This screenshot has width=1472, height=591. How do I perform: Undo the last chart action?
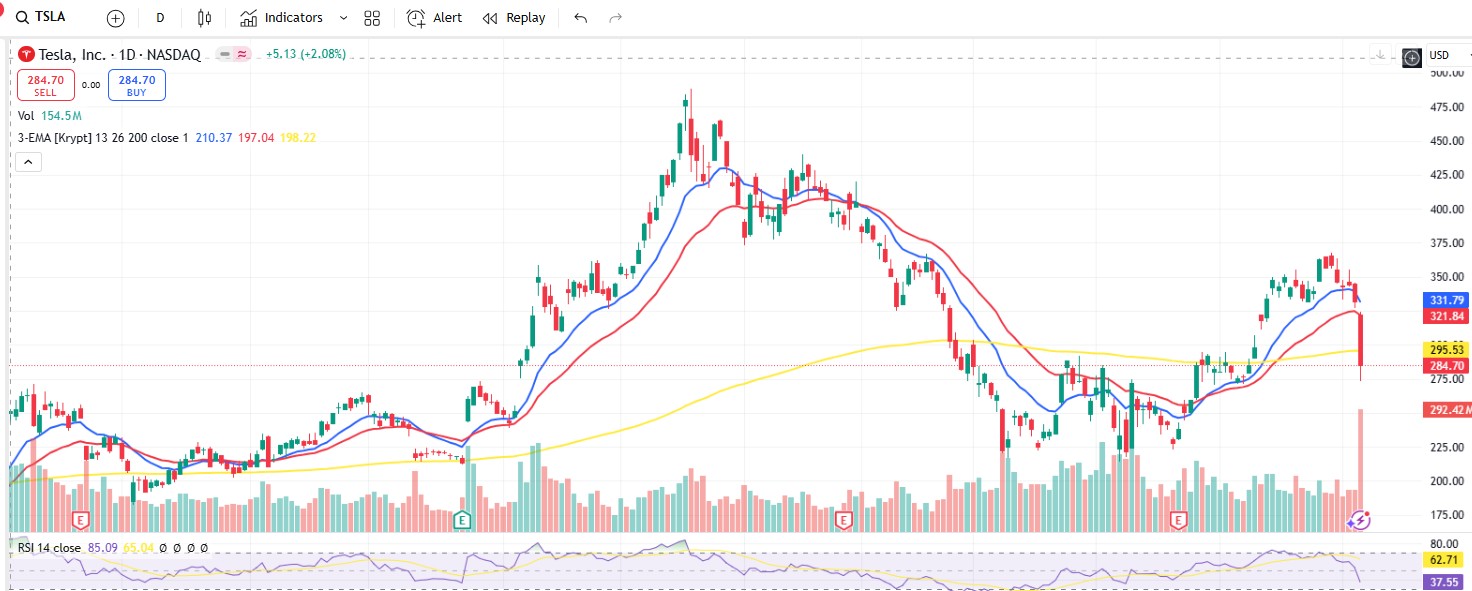coord(581,18)
